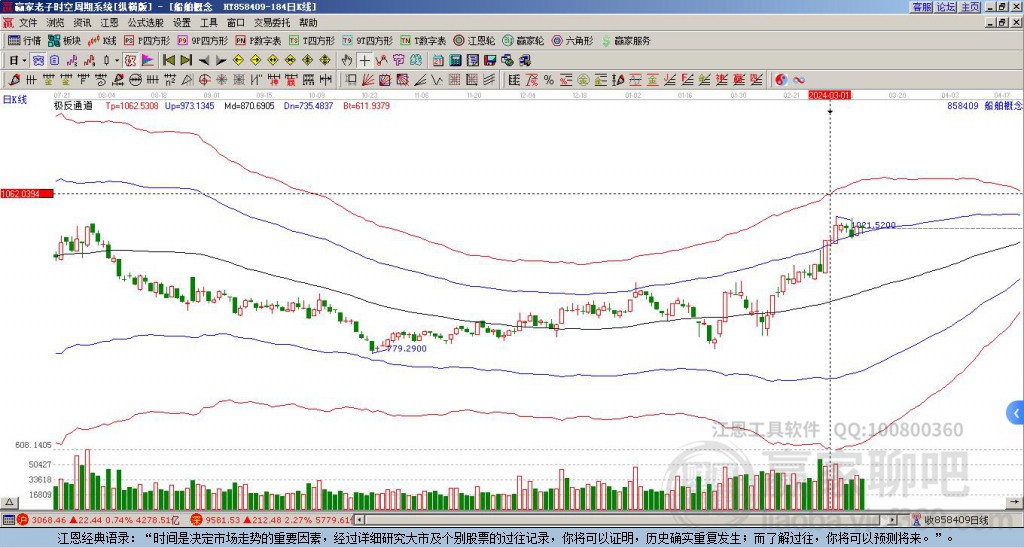Open the 六角形 hexagon tool
Screen dimensions: 1024x548
point(573,40)
